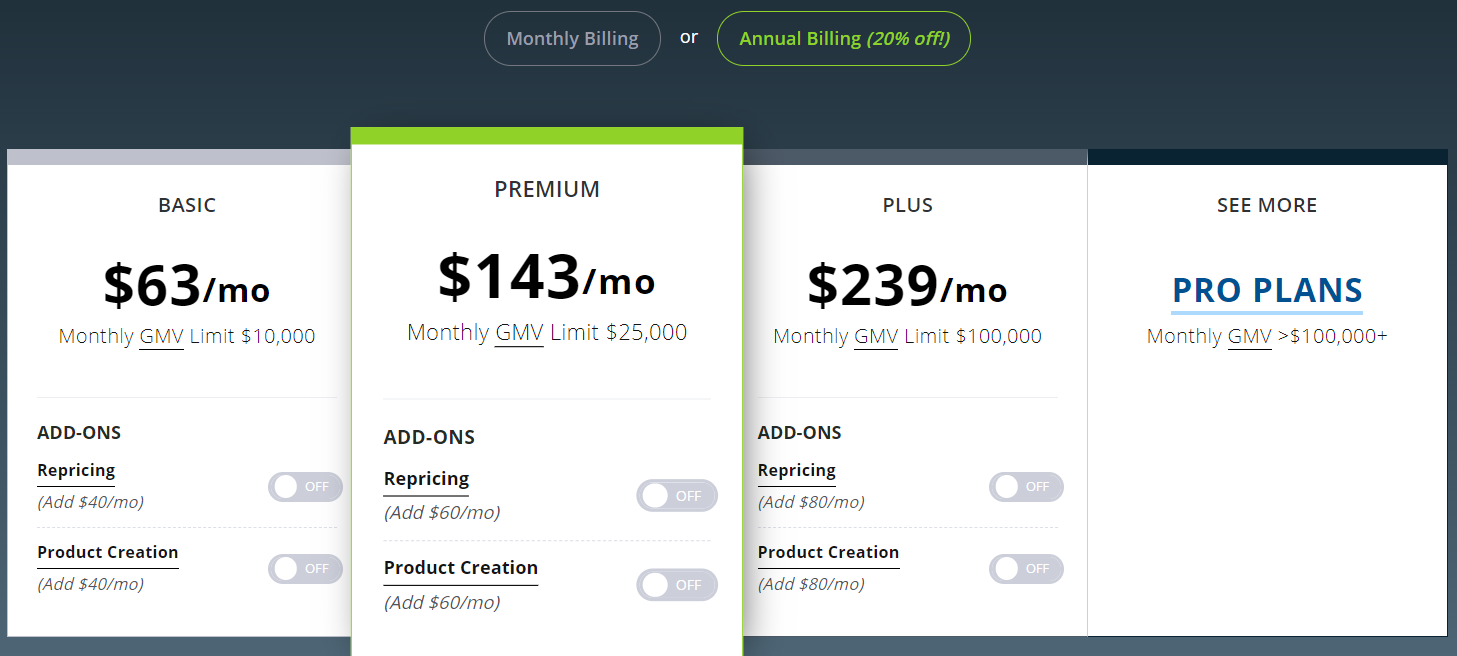The height and width of the screenshot is (656, 1457).
Task: Click the GMV term in the SEE MORE card
Action: click(x=1249, y=337)
